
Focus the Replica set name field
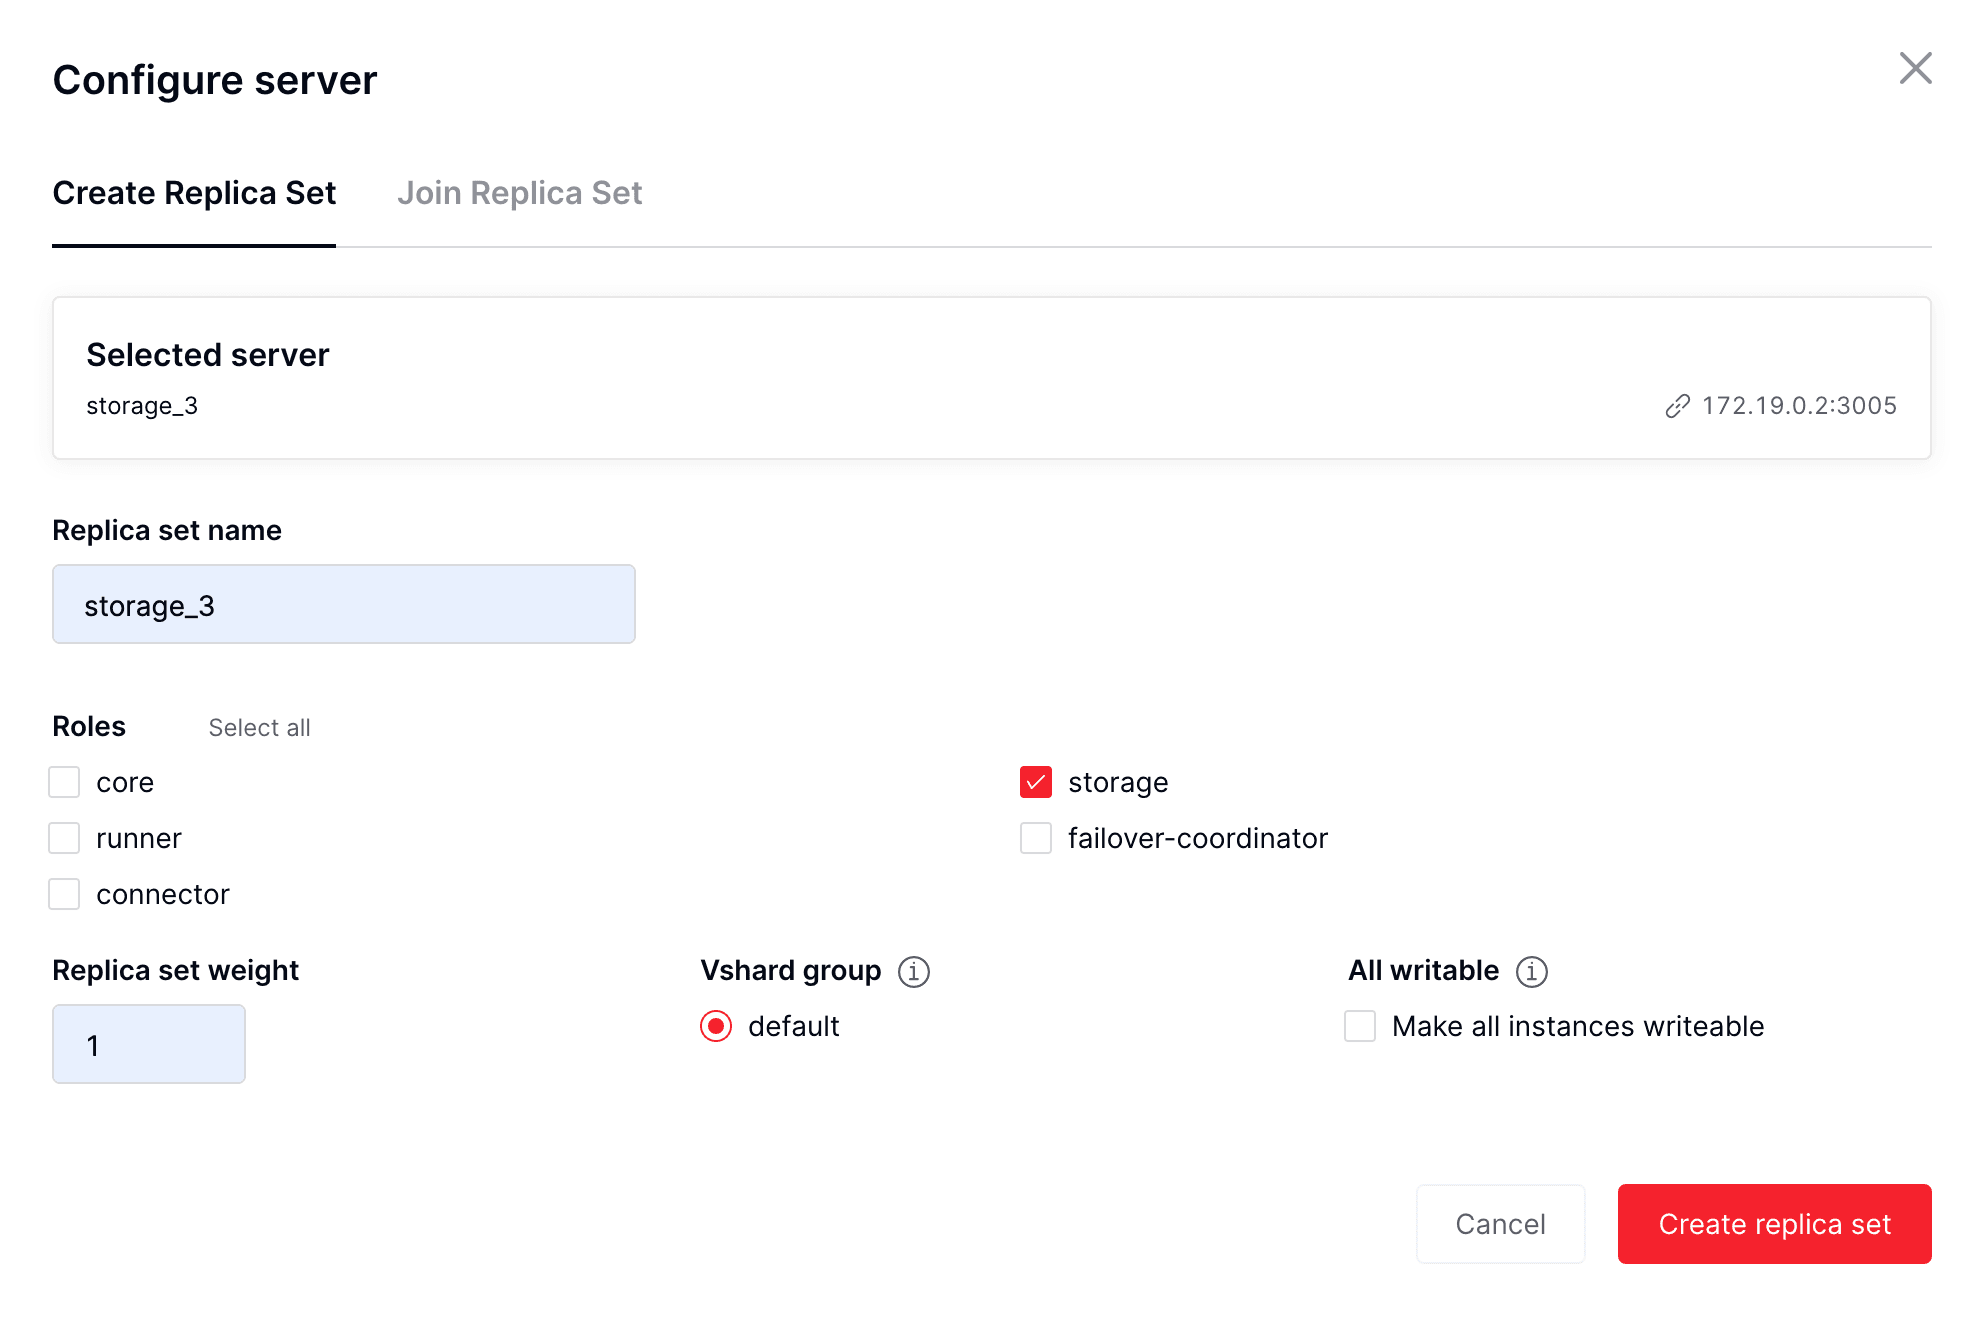coord(344,604)
